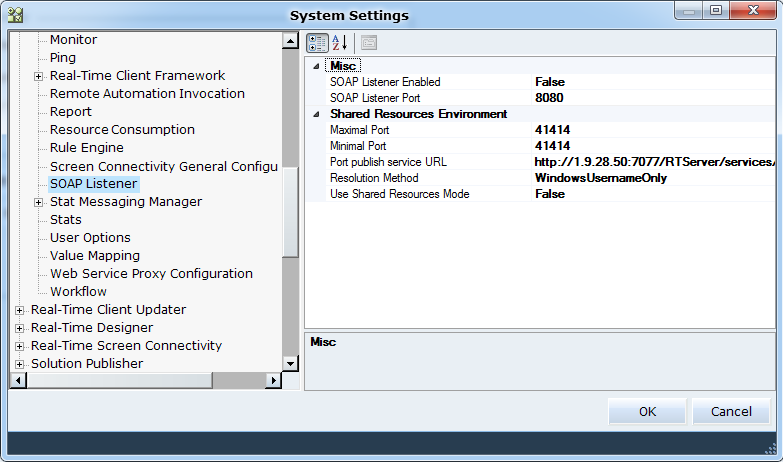The width and height of the screenshot is (783, 462).
Task: Expand the Solution Publisher node
Action: (20, 364)
